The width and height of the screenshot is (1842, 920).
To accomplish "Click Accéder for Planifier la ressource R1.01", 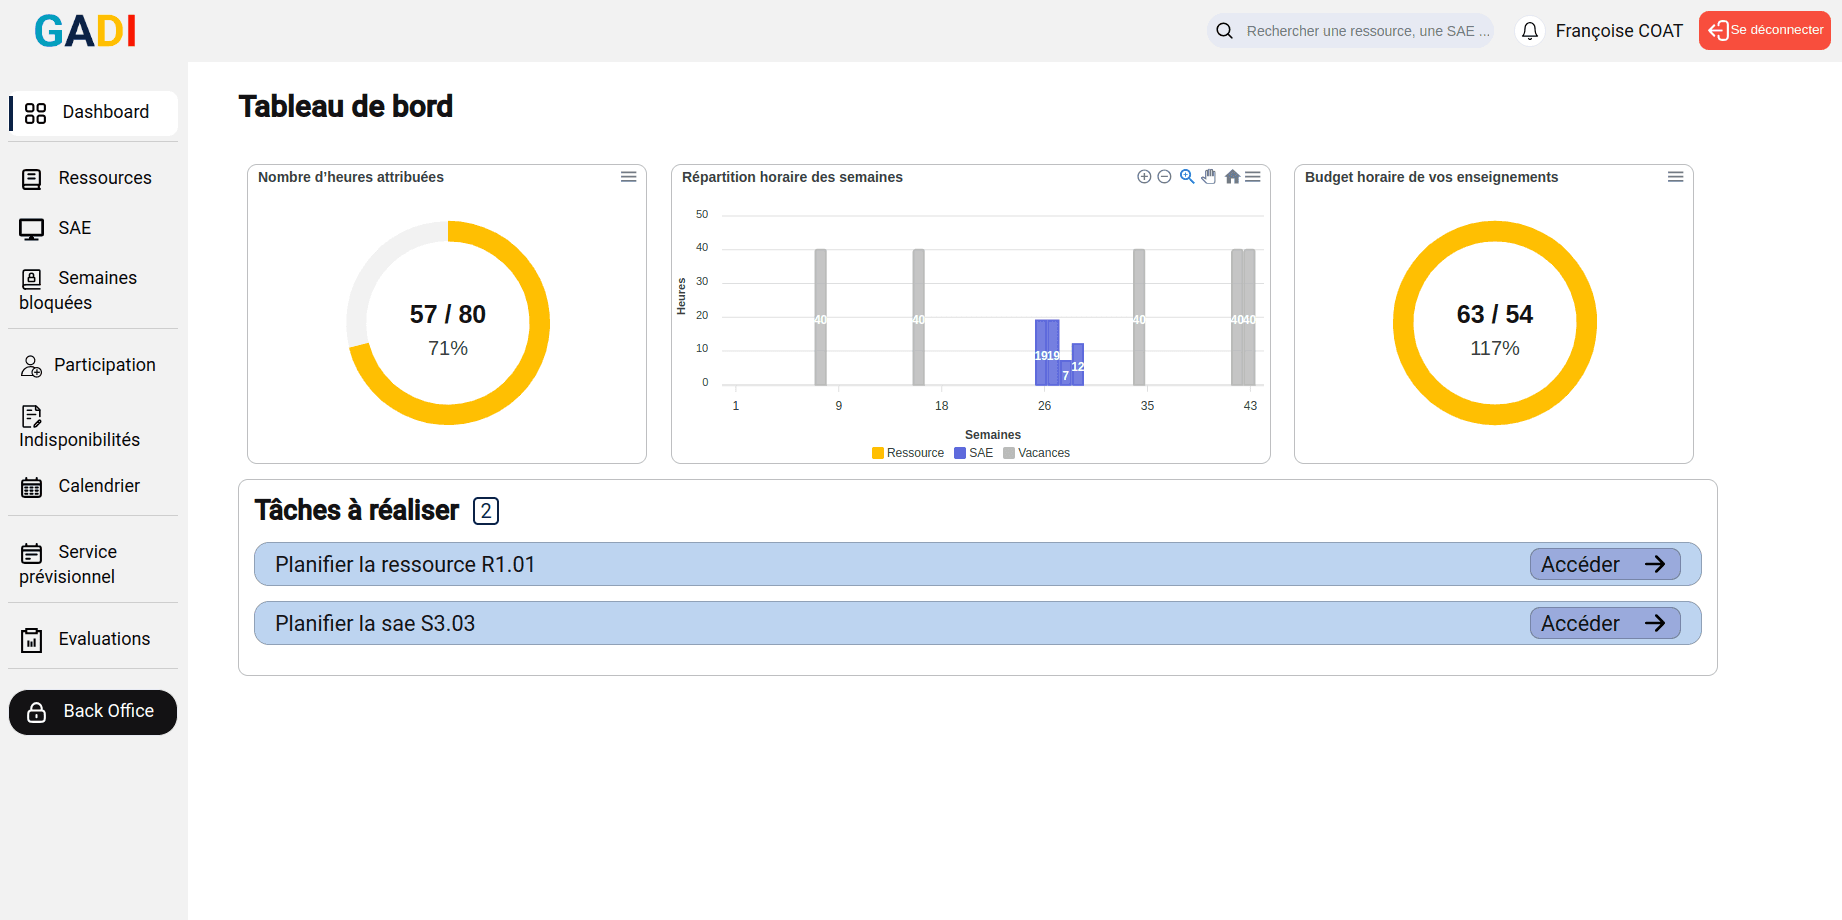I will tap(1604, 564).
